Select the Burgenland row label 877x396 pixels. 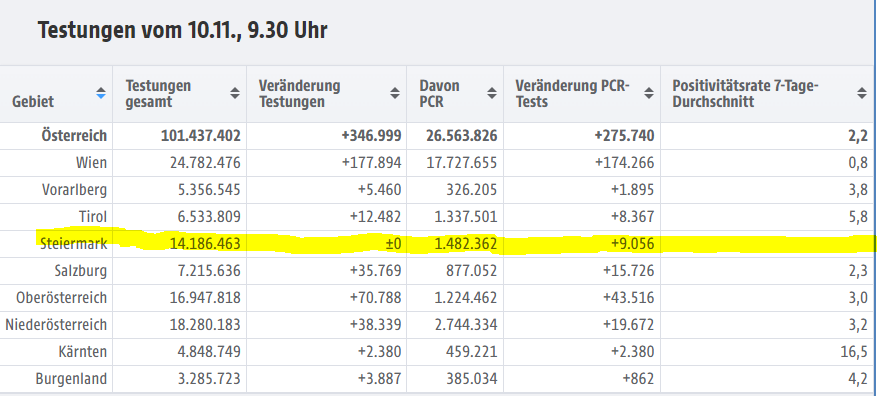71,379
